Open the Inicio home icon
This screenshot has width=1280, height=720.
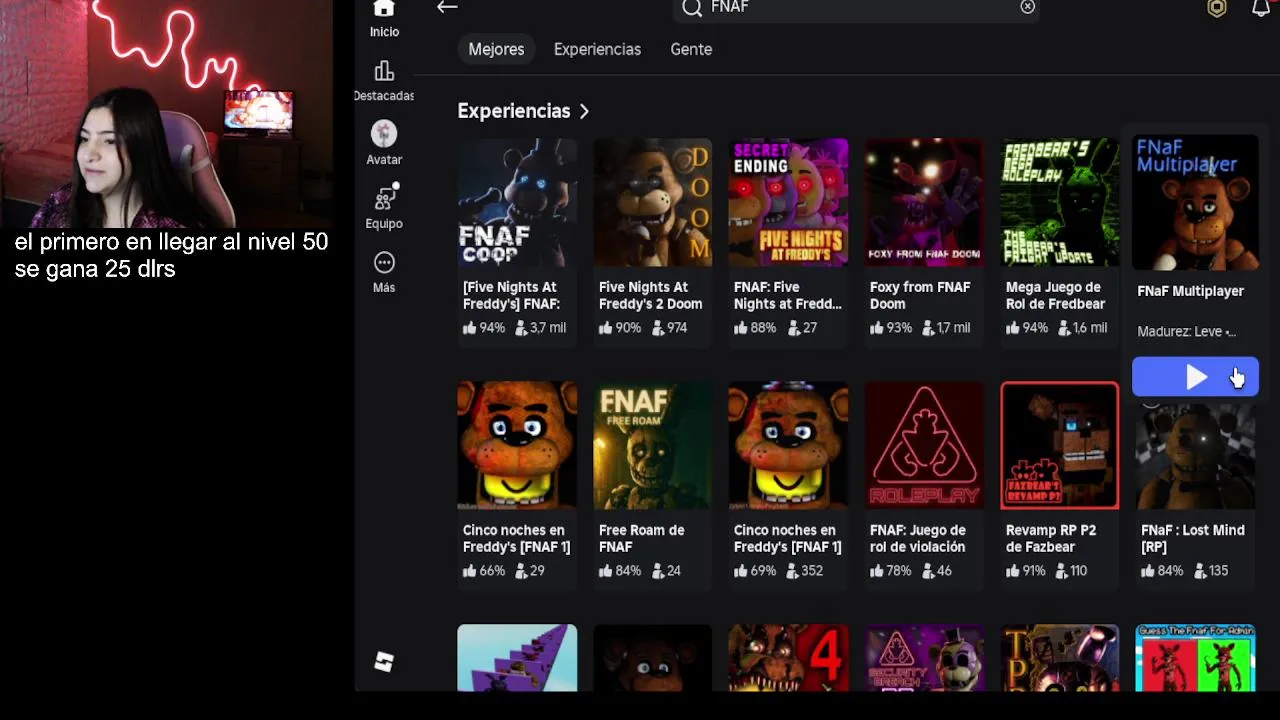[384, 9]
